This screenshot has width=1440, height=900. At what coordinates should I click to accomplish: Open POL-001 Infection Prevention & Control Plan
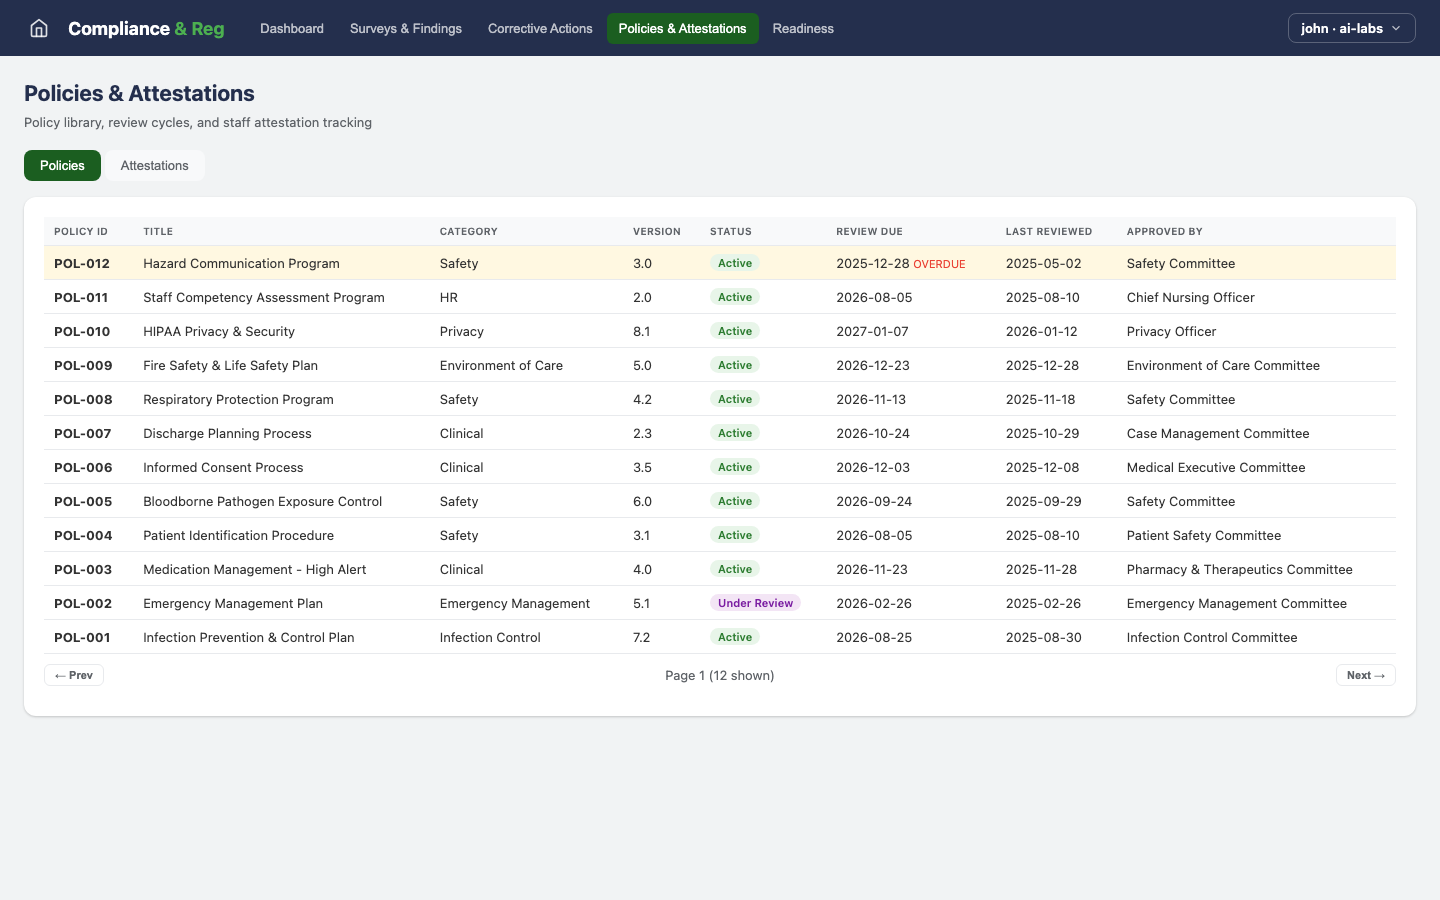pos(248,637)
